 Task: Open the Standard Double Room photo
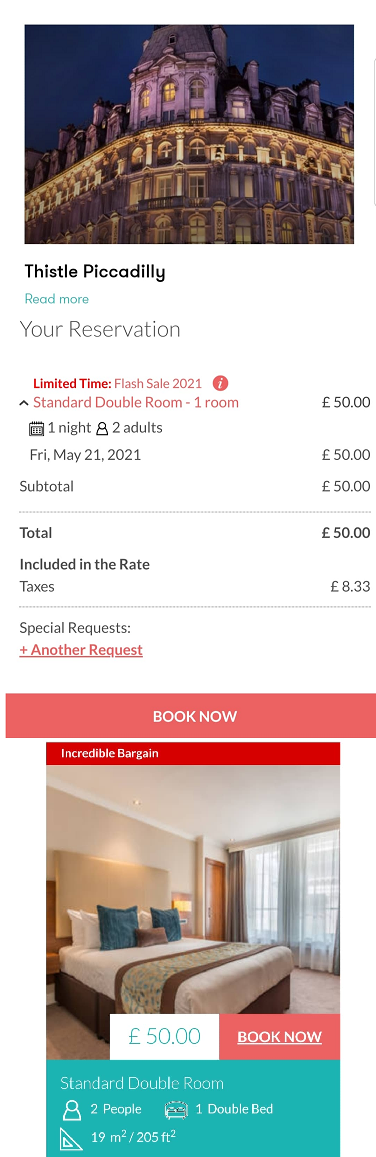[193, 889]
